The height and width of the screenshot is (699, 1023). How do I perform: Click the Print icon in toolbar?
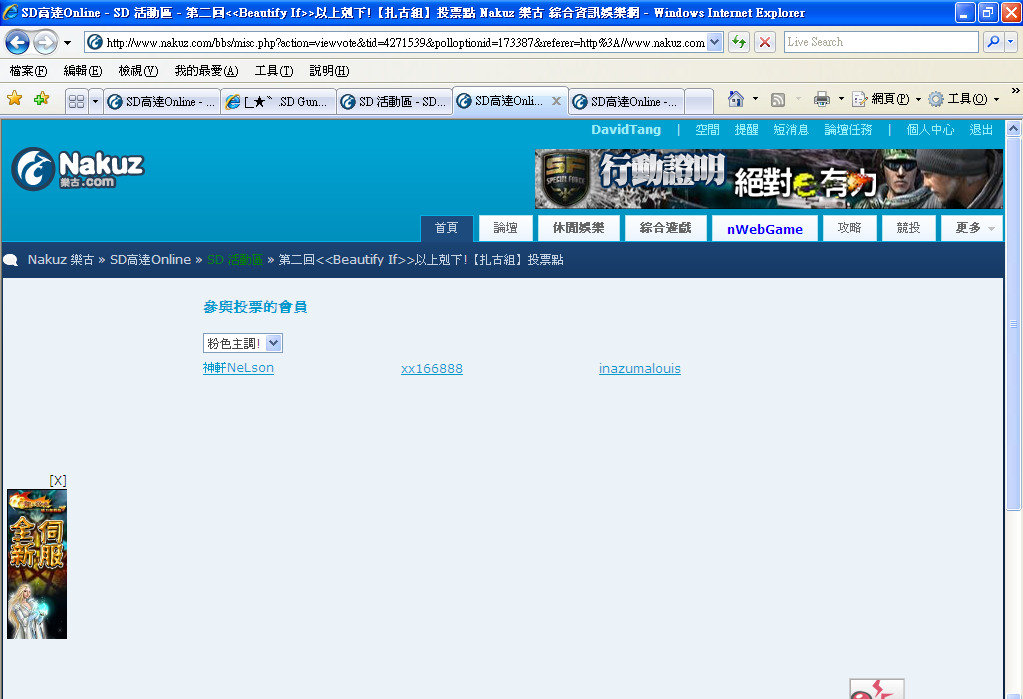(821, 99)
